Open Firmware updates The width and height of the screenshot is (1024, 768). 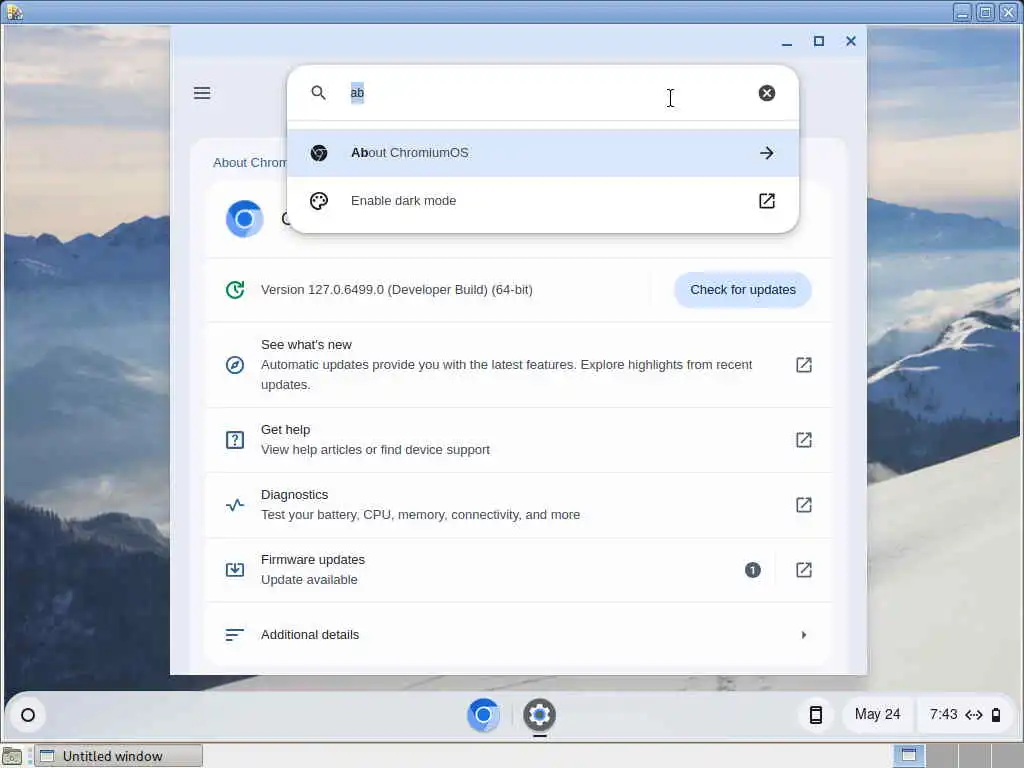coord(519,569)
